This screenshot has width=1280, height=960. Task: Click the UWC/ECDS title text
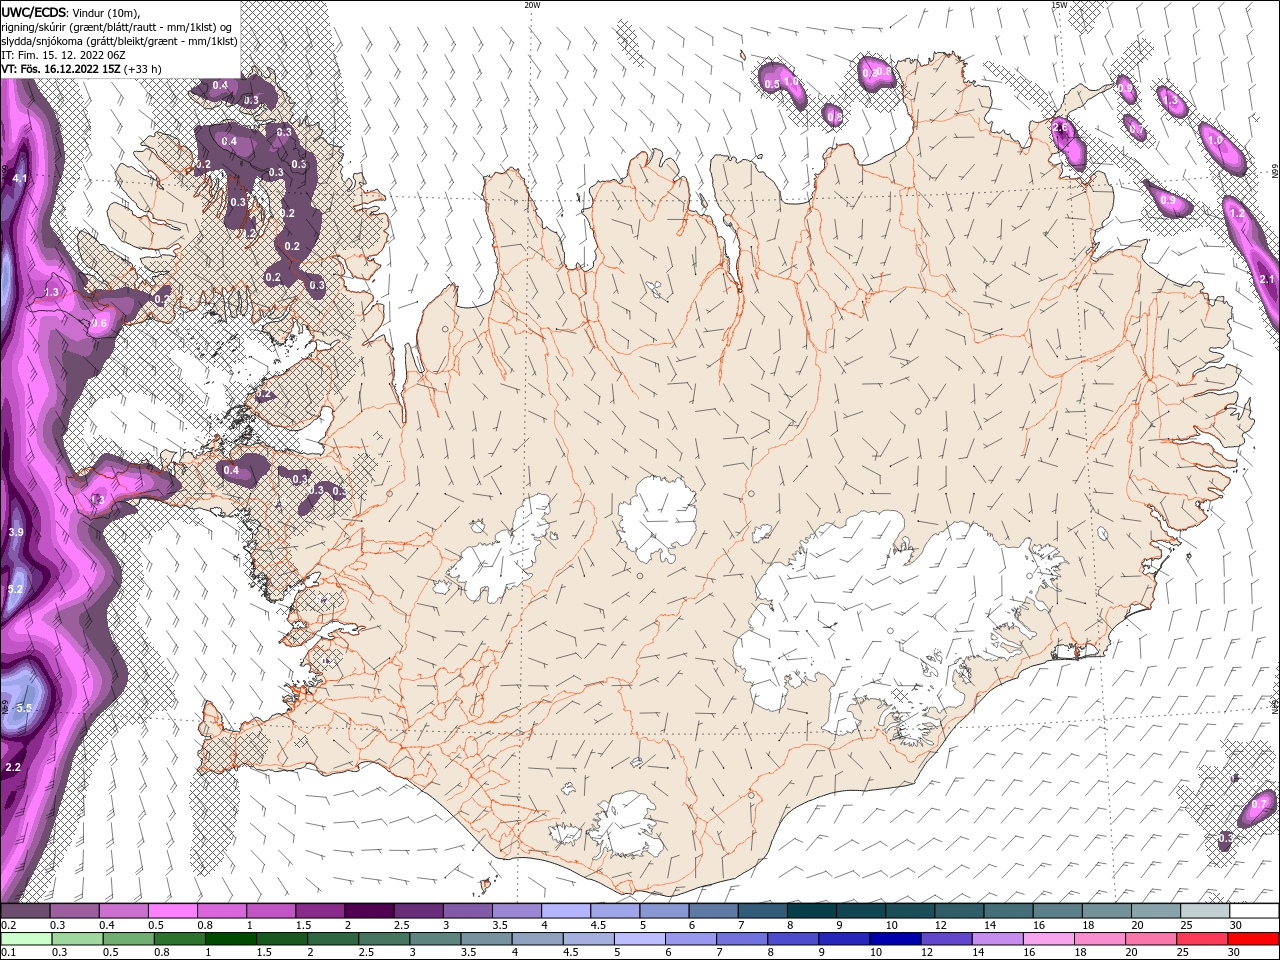pyautogui.click(x=33, y=11)
